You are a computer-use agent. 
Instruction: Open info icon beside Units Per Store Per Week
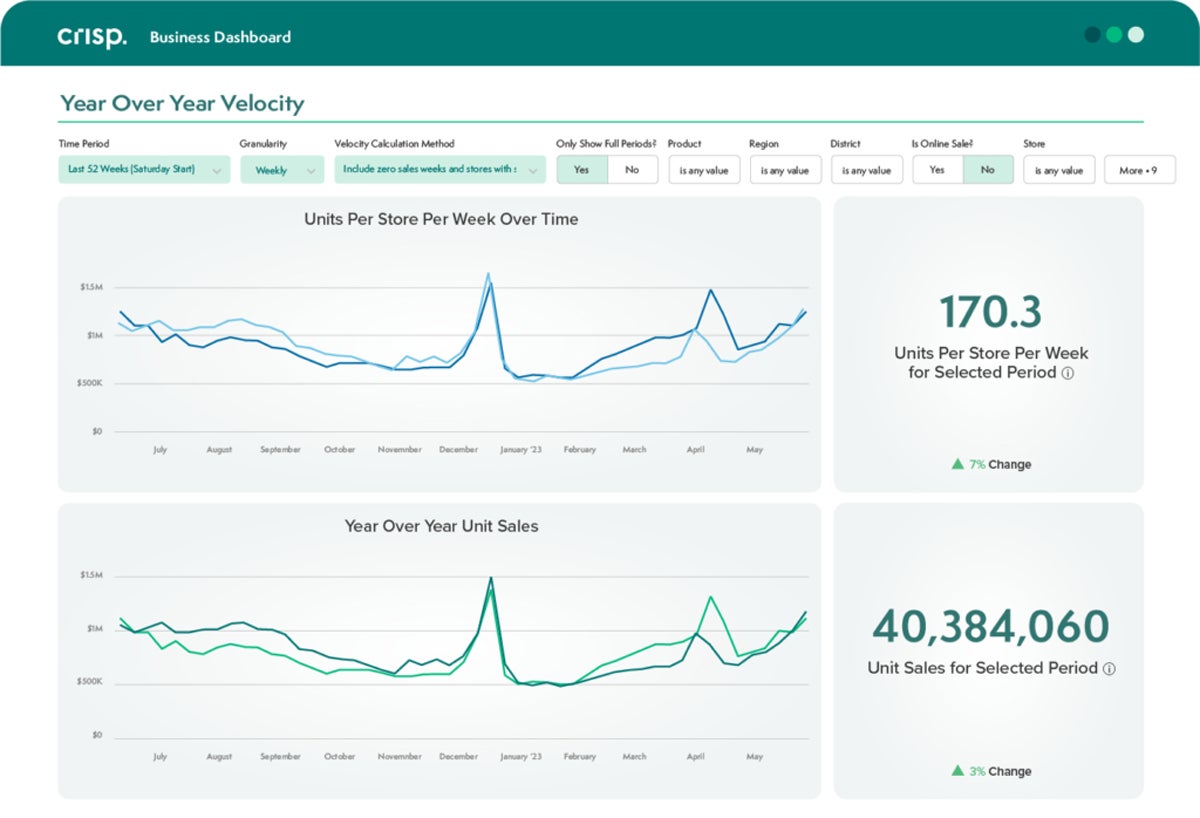[1067, 373]
